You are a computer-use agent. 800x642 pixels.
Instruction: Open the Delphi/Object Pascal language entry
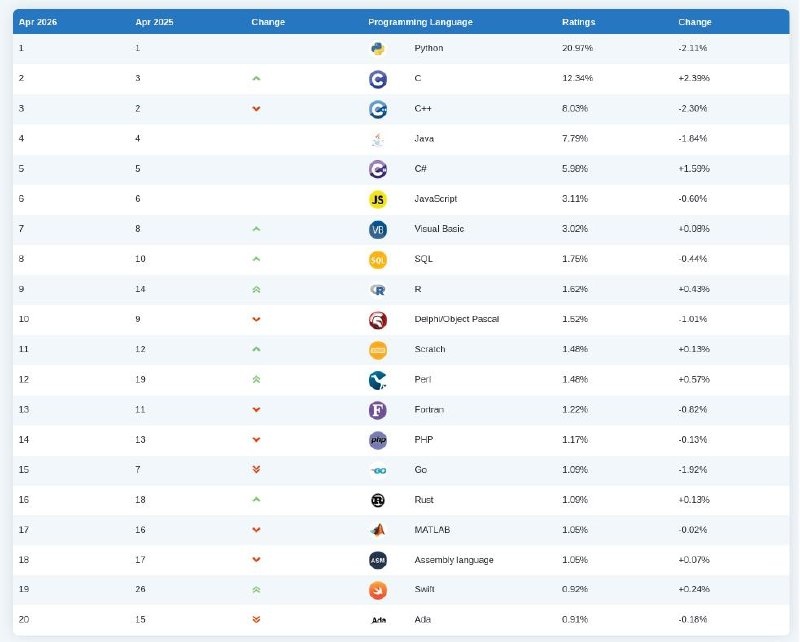click(x=456, y=319)
